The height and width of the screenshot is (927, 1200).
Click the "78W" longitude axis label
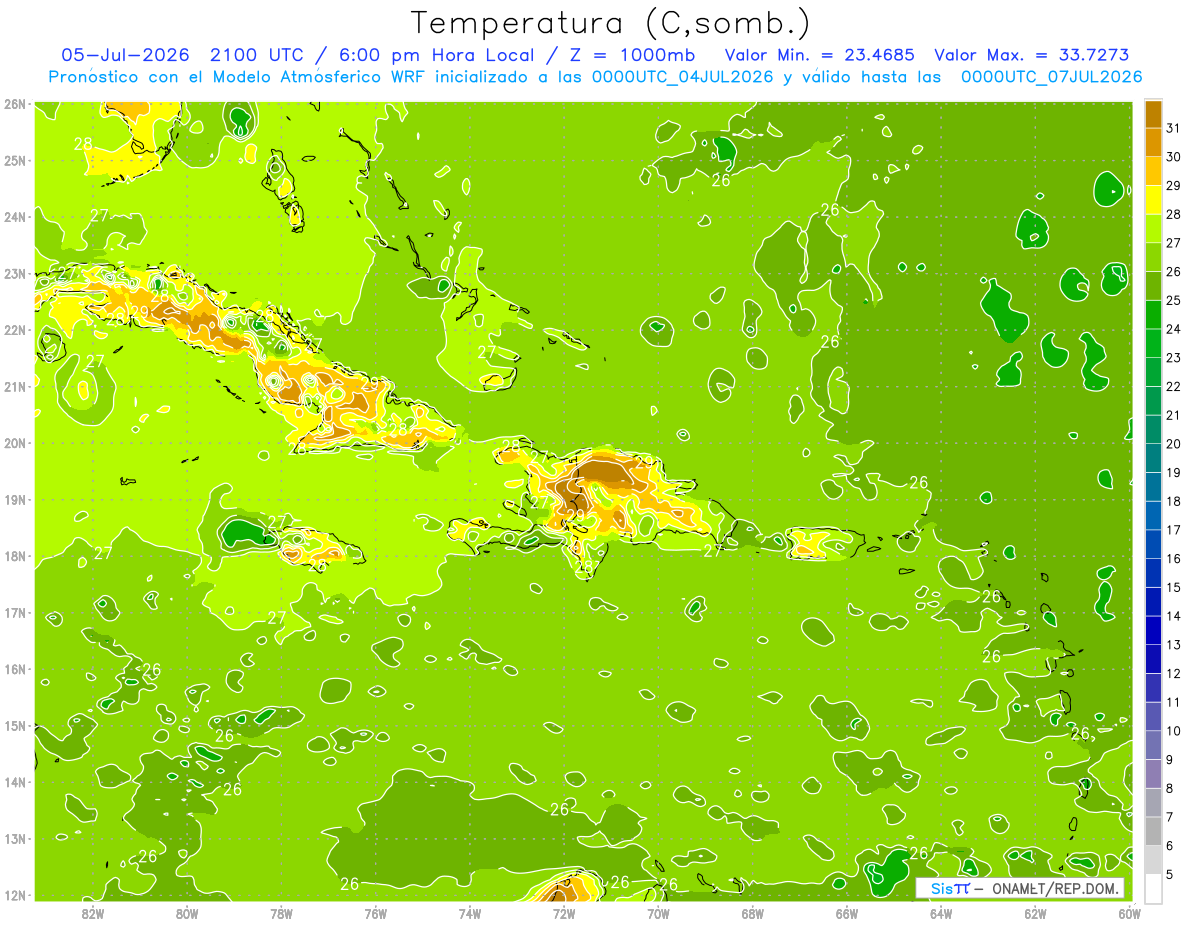coord(282,913)
